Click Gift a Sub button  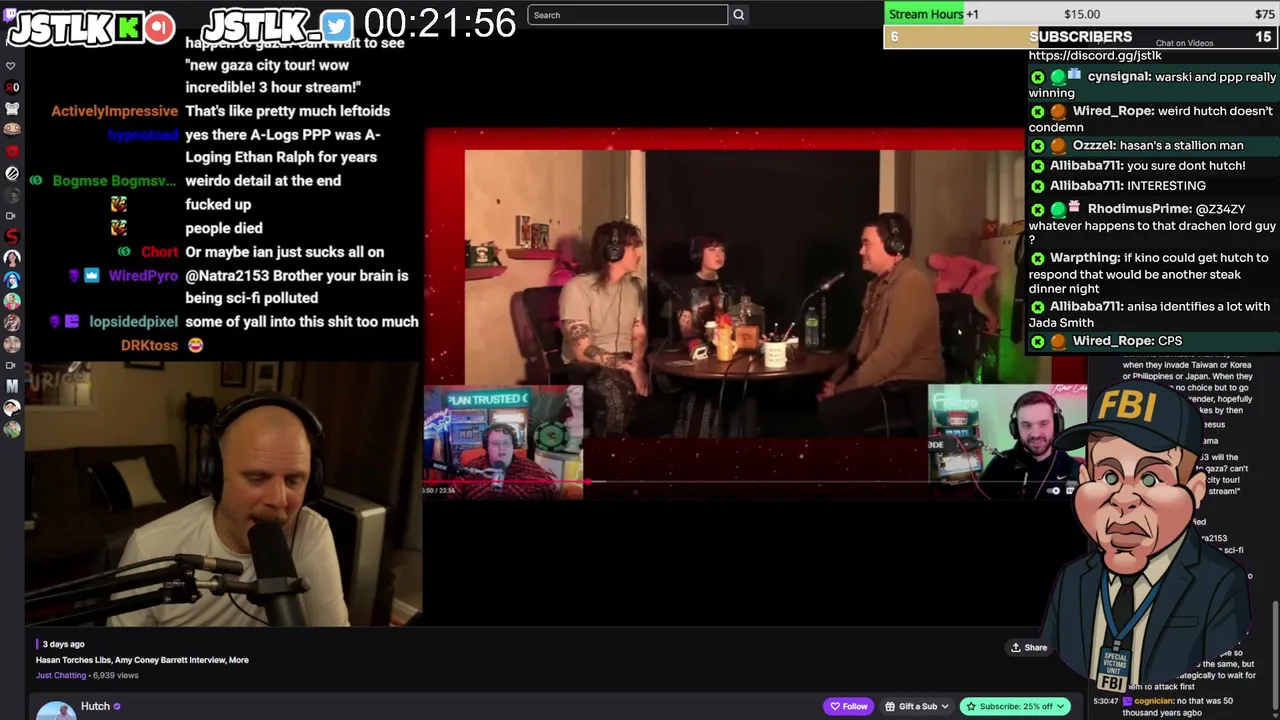(x=918, y=707)
